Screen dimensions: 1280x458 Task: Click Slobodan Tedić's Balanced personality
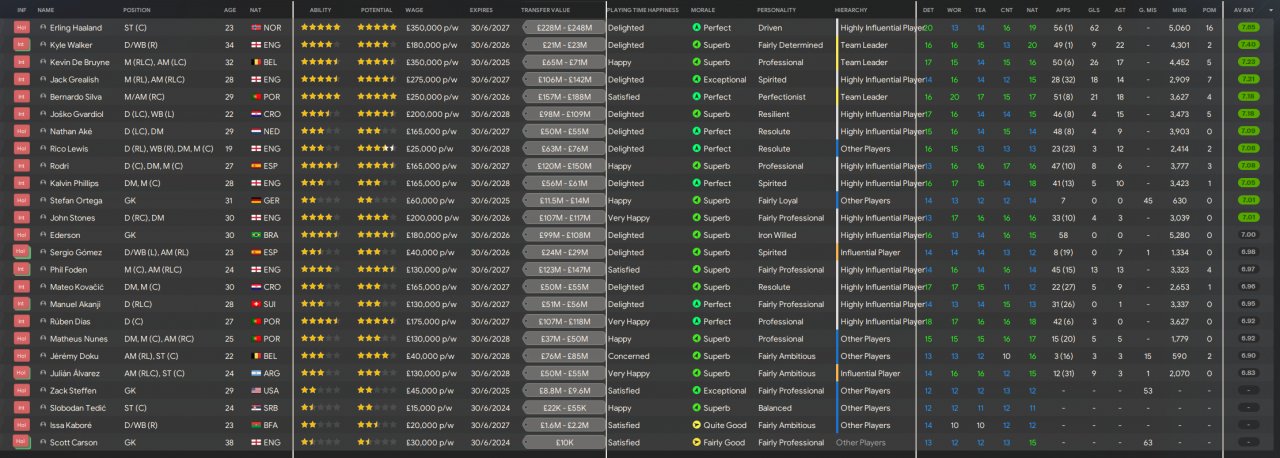775,408
